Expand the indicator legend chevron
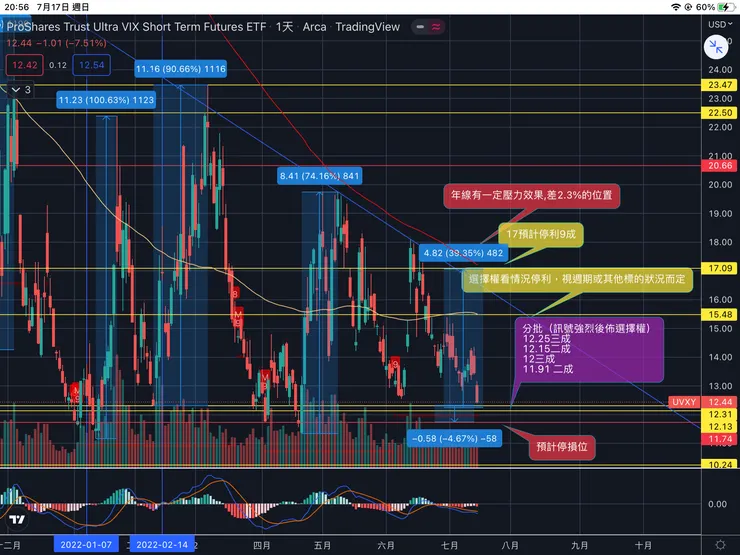Viewport: 740px width, 555px height. 16,90
